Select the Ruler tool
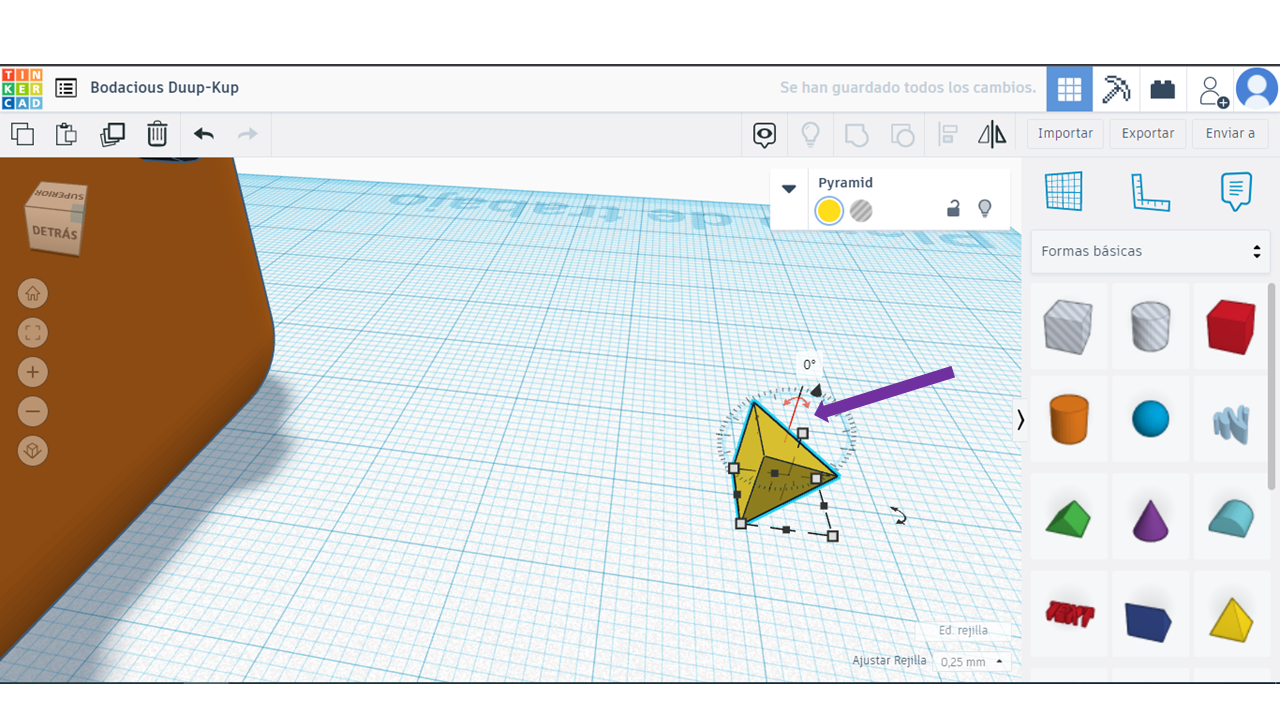The image size is (1280, 720). click(x=1150, y=191)
